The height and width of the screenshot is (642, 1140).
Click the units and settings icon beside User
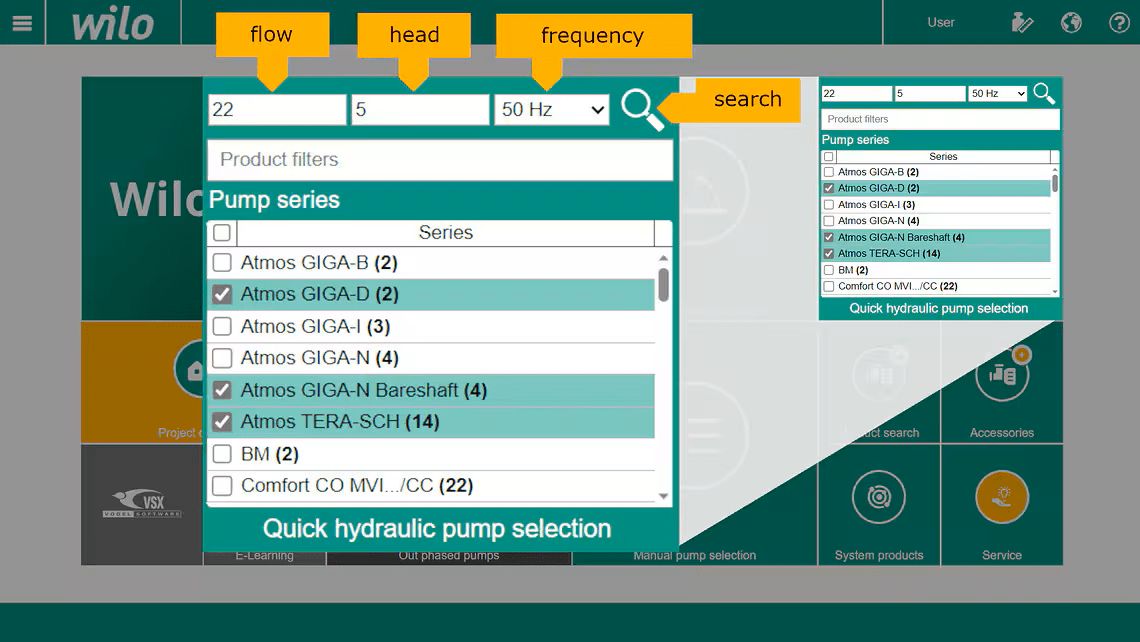(1022, 22)
